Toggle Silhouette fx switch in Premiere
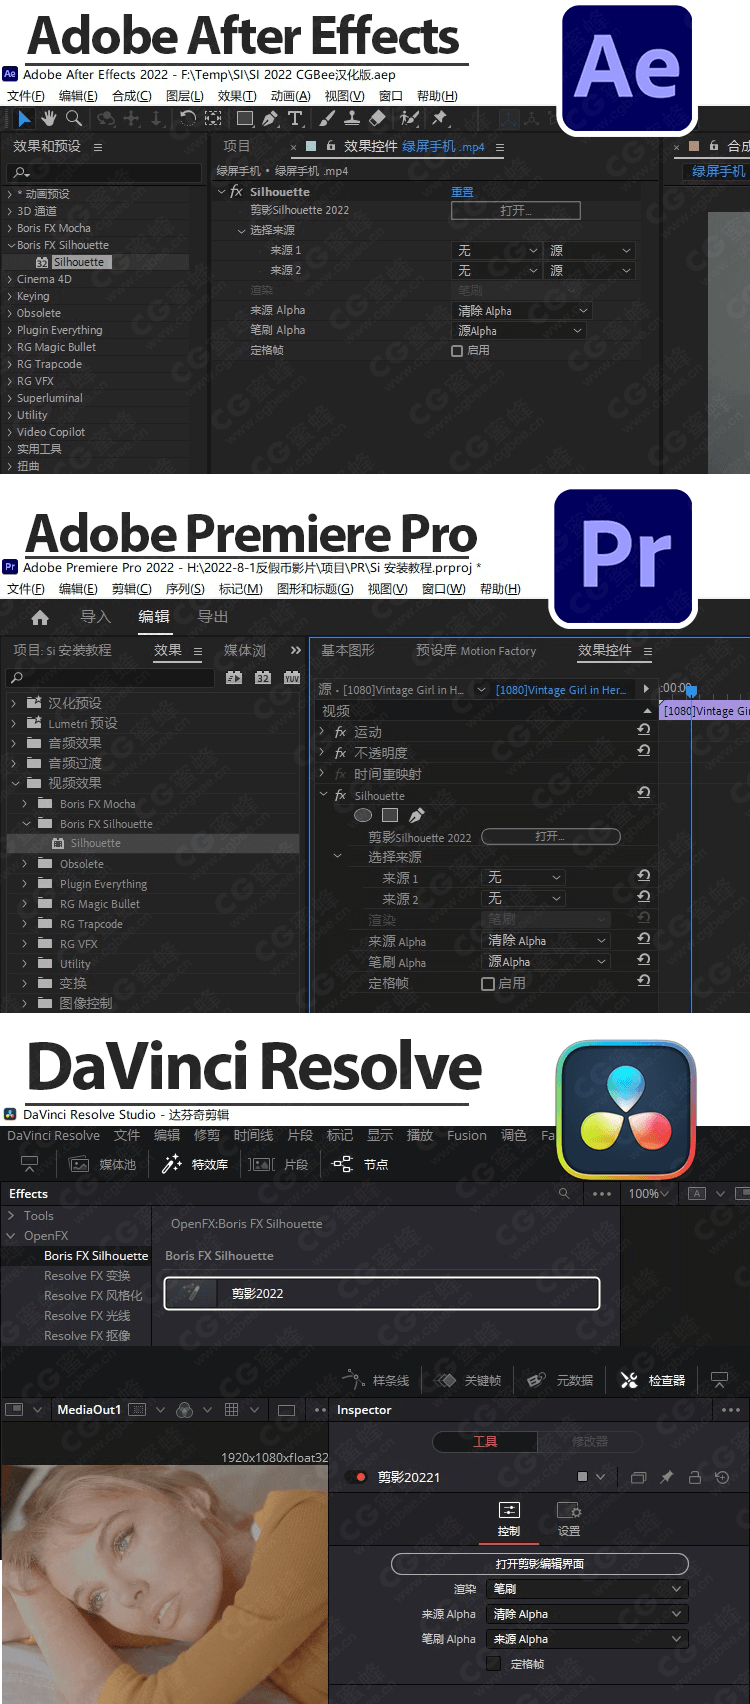The height and width of the screenshot is (1704, 750). coord(340,795)
